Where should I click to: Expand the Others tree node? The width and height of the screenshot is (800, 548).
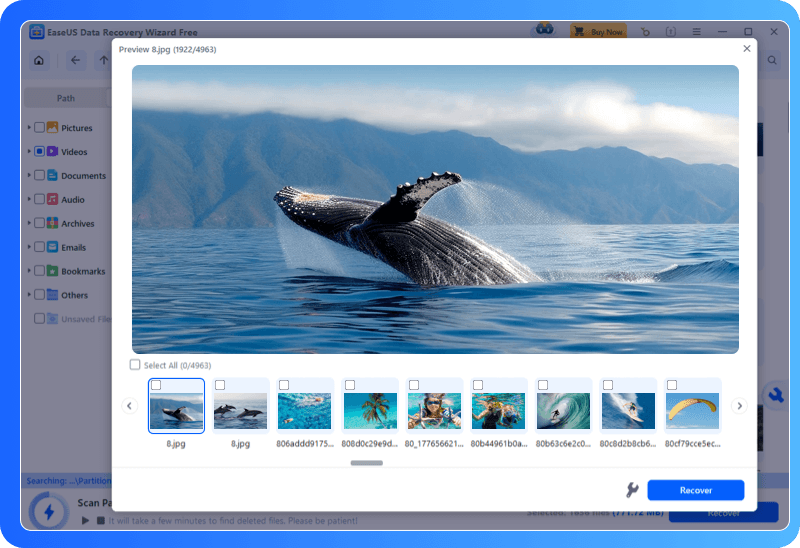coord(29,294)
